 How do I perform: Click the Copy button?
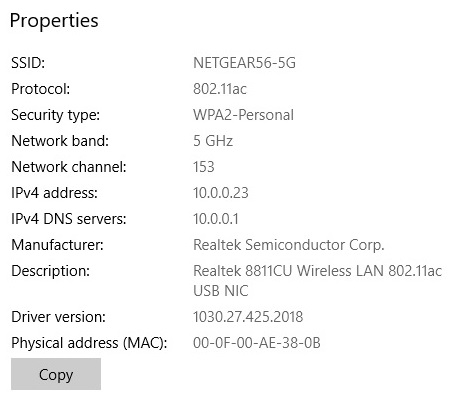click(x=56, y=374)
